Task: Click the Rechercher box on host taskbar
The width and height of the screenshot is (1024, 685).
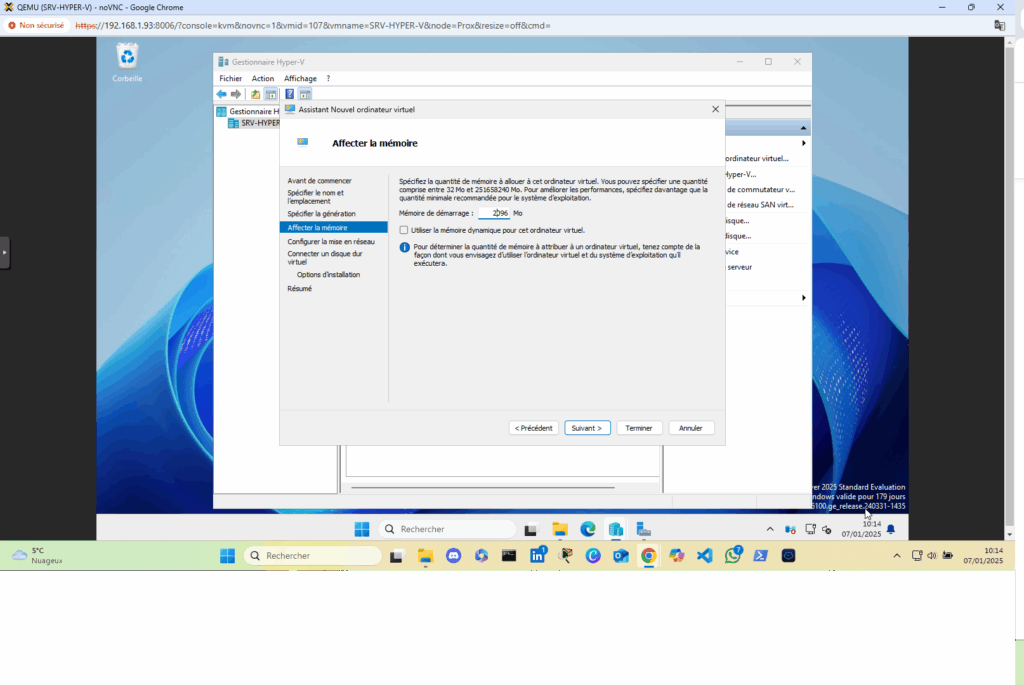Action: pos(313,556)
